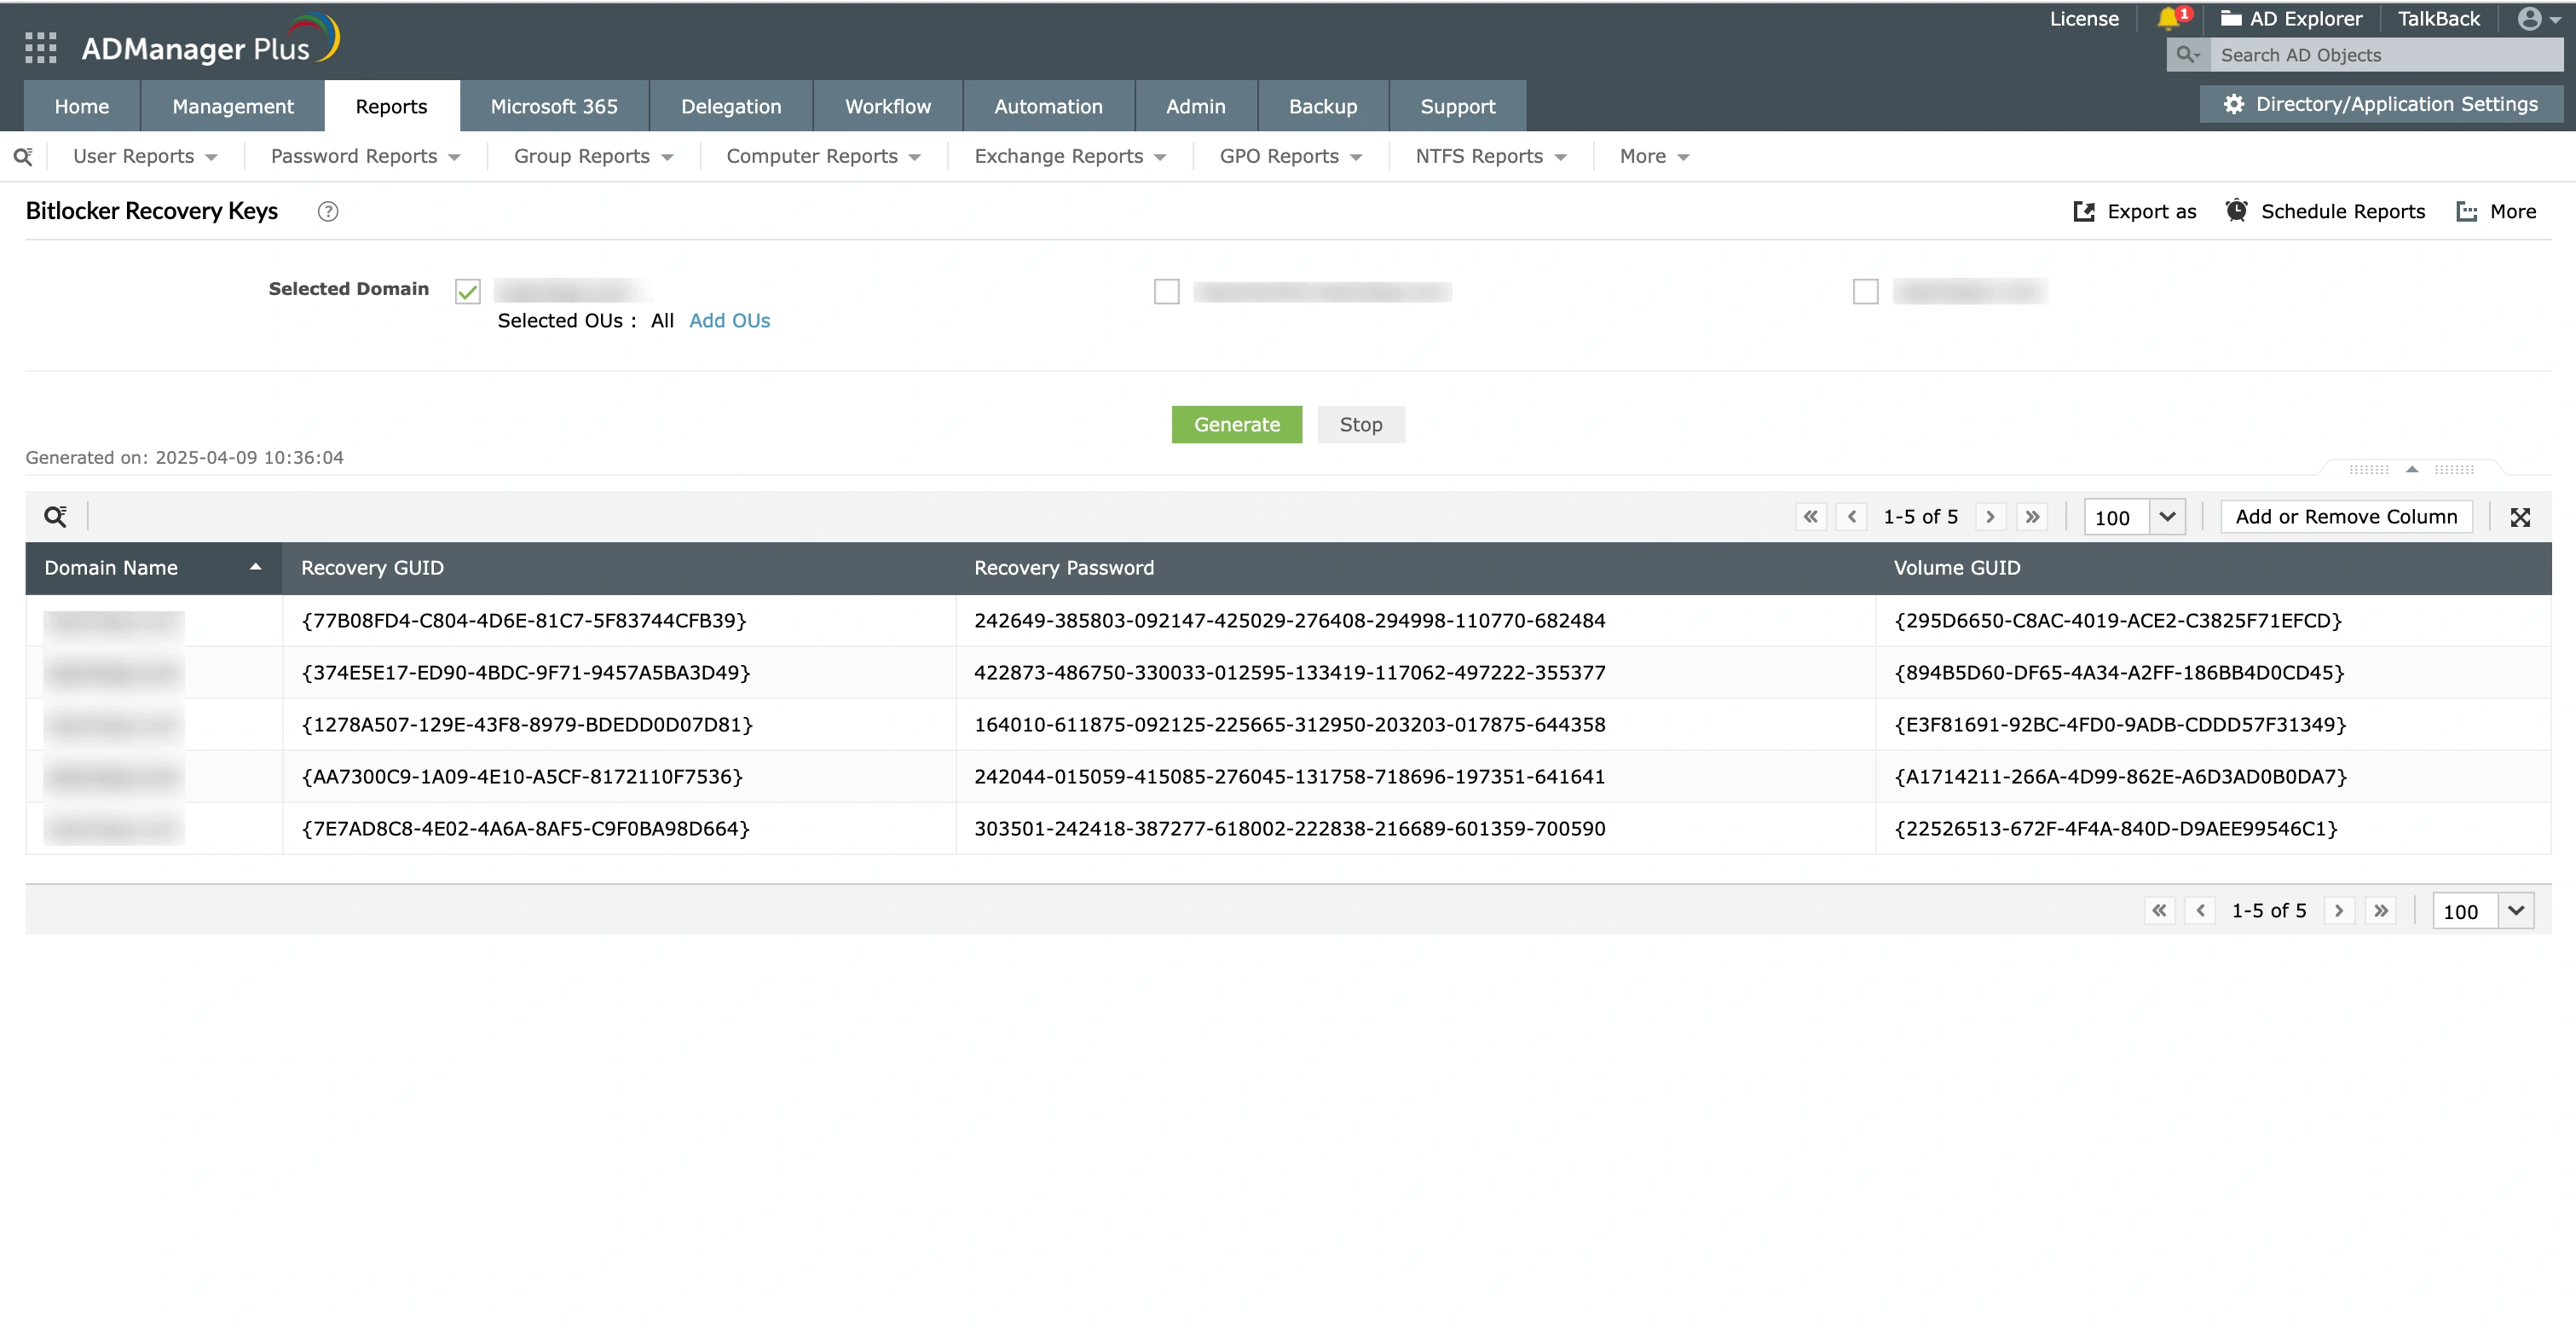Click the notification bell icon
Viewport: 2576px width, 1330px height.
pos(2168,18)
